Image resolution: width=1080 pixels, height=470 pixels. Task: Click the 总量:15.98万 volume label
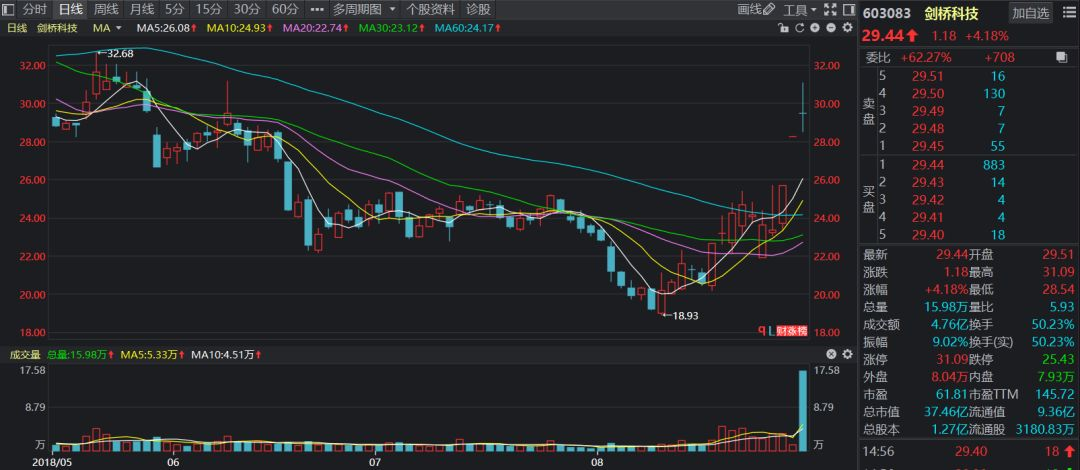(81, 355)
